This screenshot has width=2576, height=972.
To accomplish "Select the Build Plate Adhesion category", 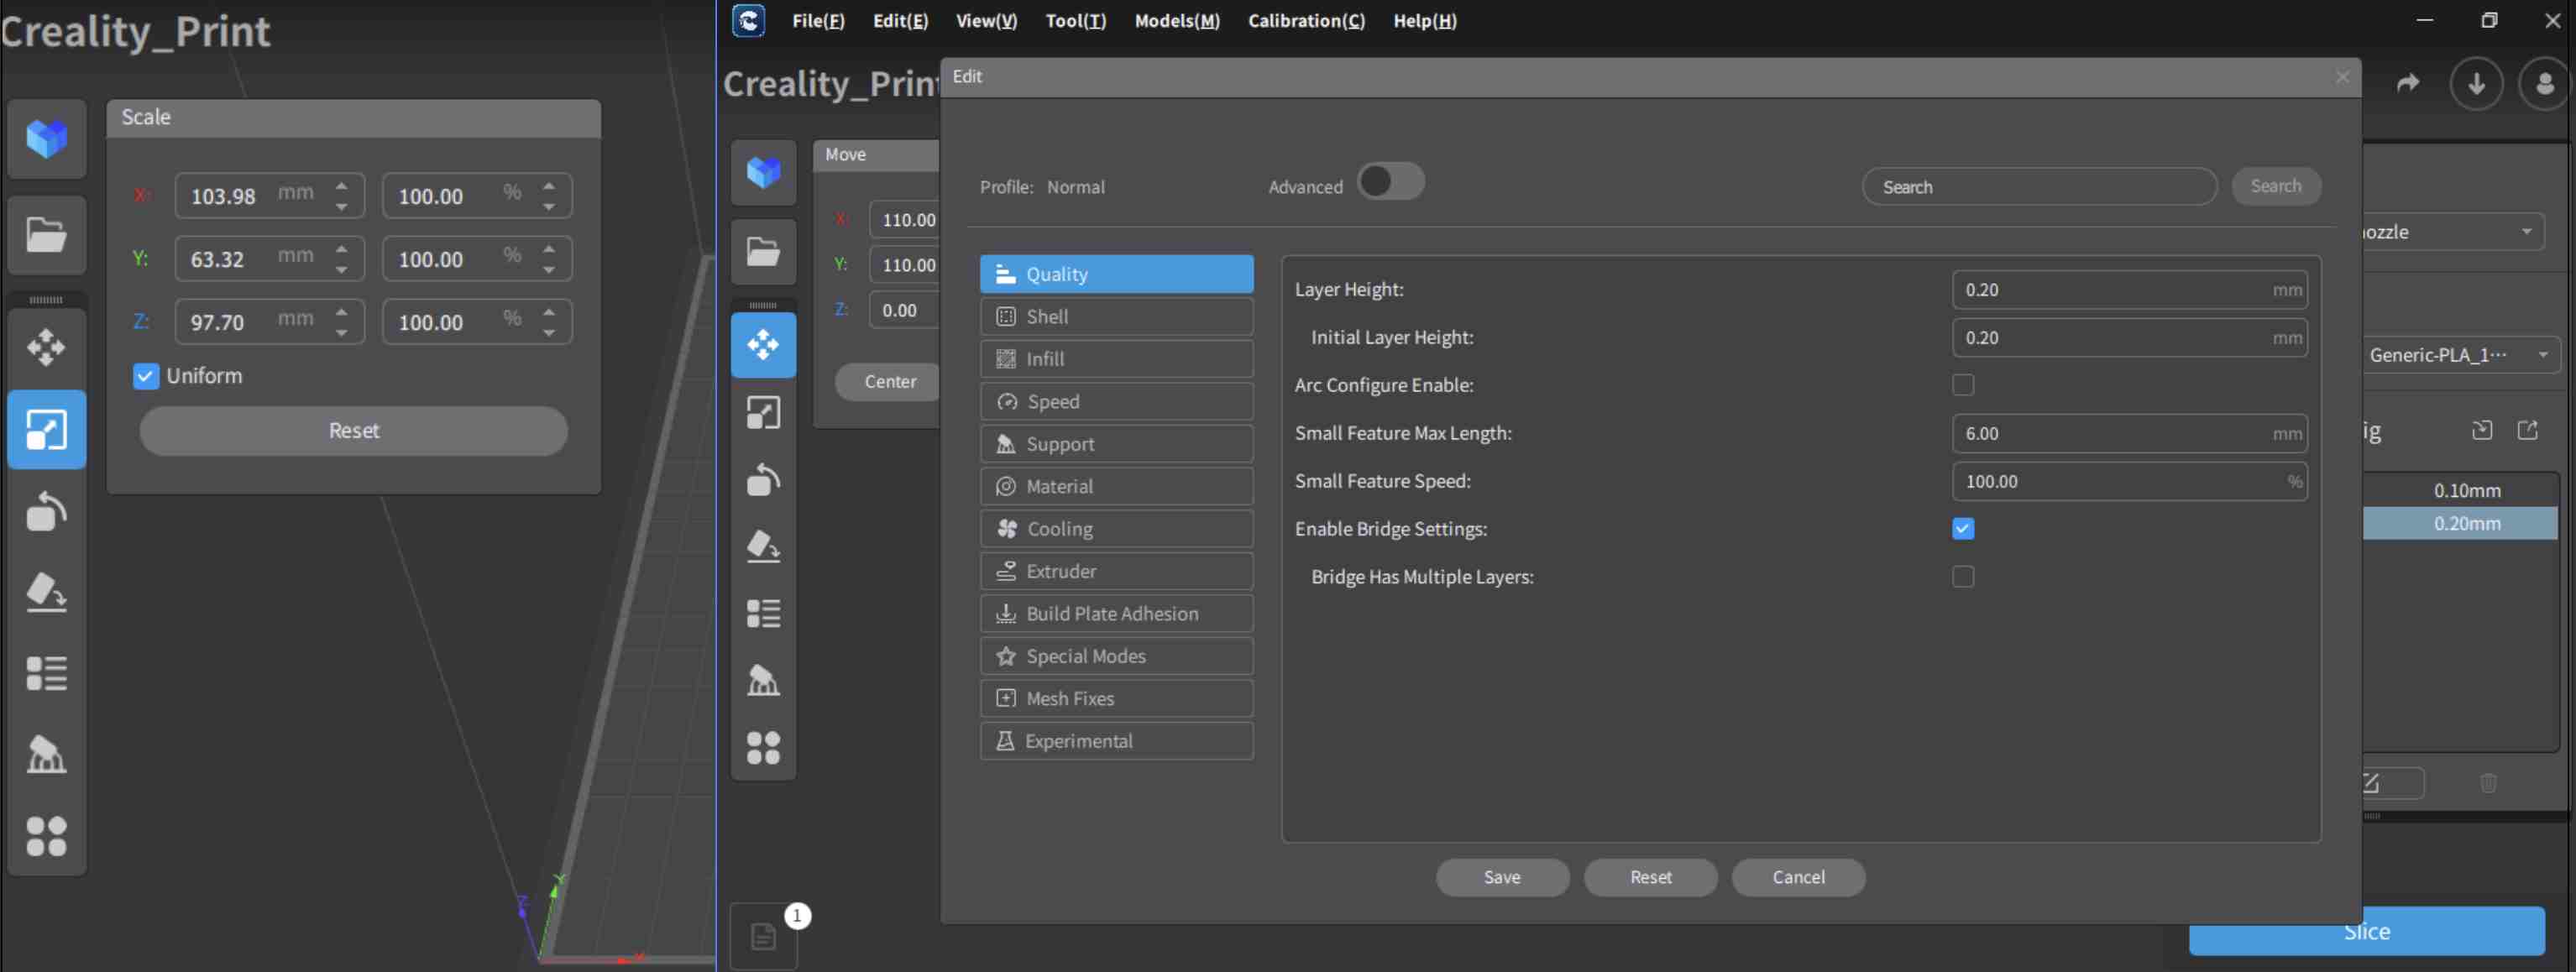I will pos(1116,614).
